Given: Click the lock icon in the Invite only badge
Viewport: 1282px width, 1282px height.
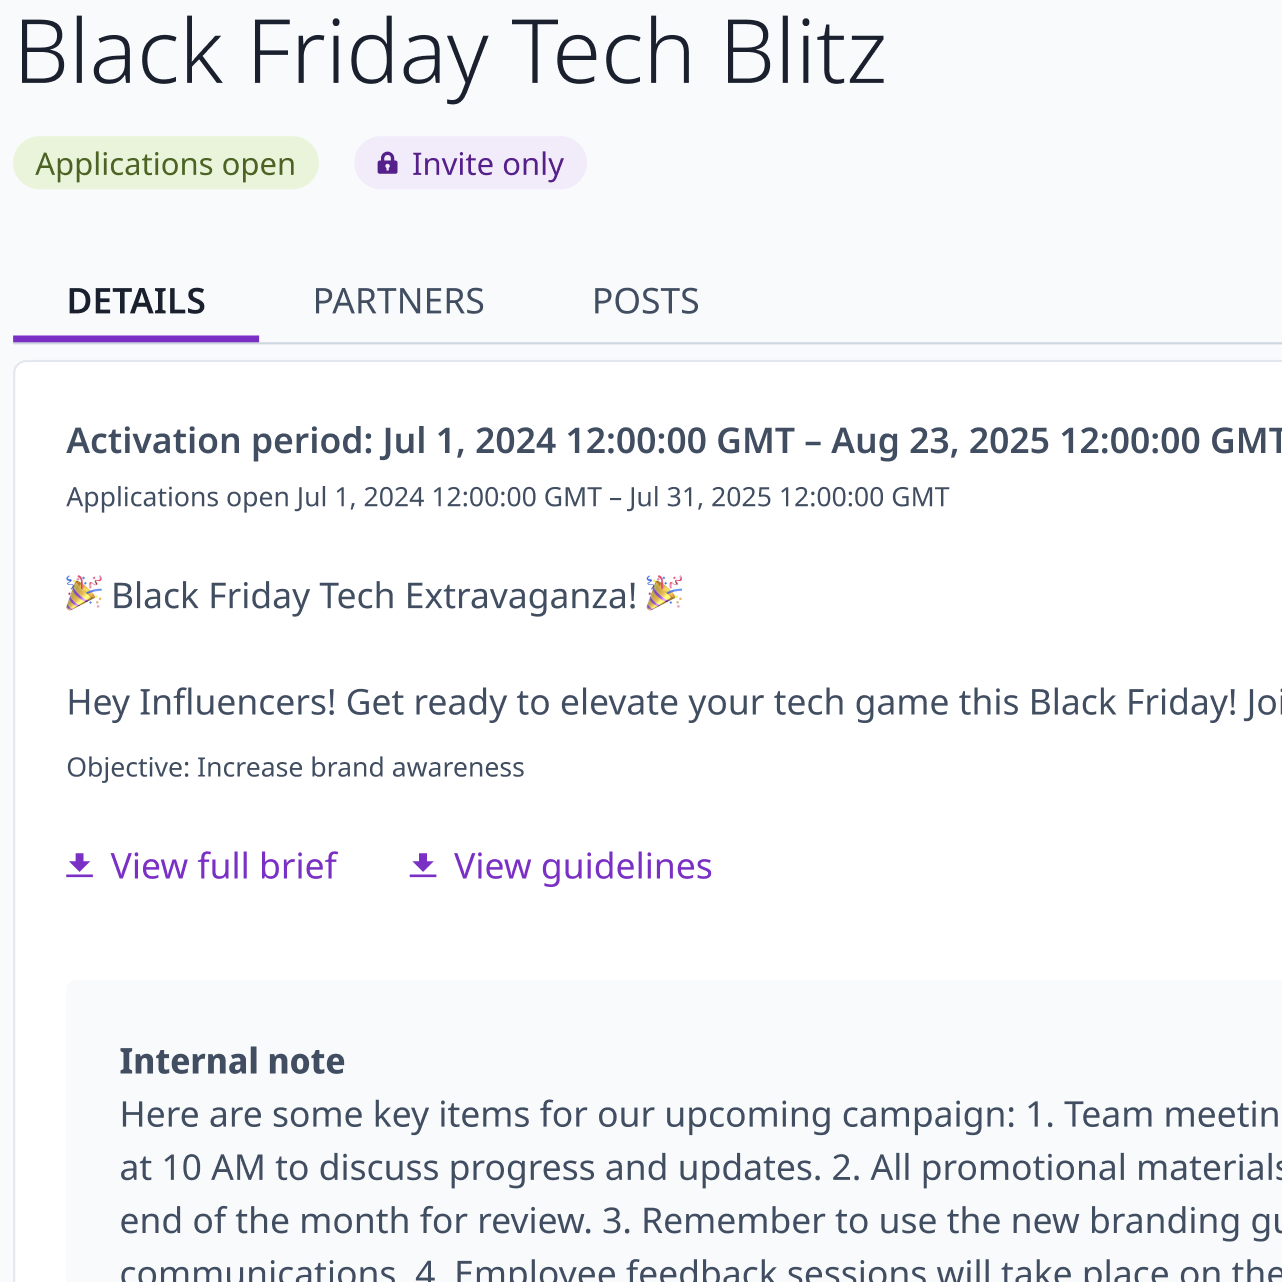Looking at the screenshot, I should click(387, 164).
